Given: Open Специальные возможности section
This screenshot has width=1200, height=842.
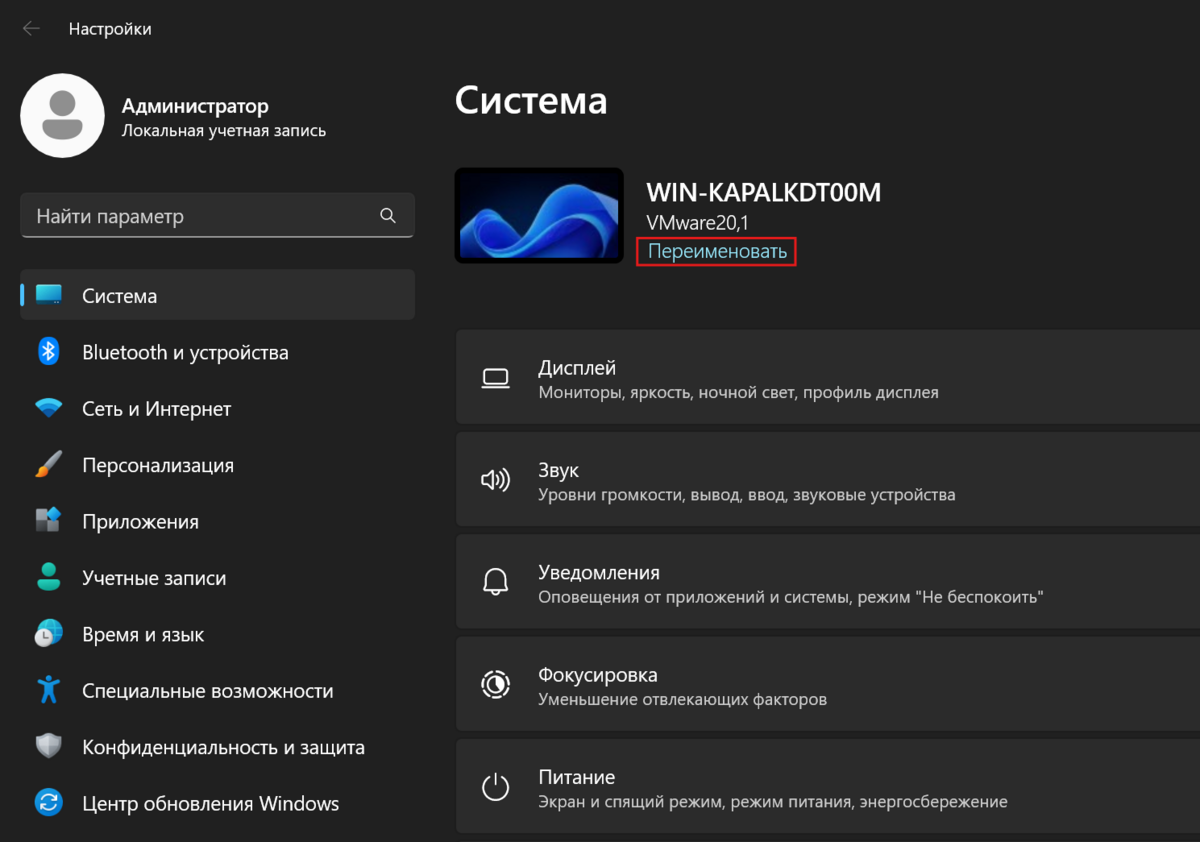Looking at the screenshot, I should 207,691.
